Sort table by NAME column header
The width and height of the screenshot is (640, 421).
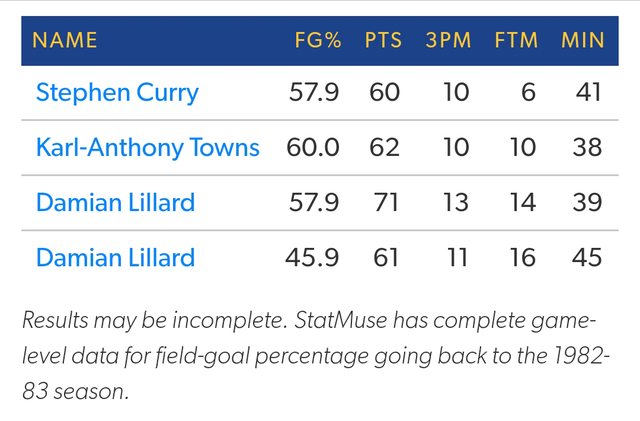coord(65,41)
